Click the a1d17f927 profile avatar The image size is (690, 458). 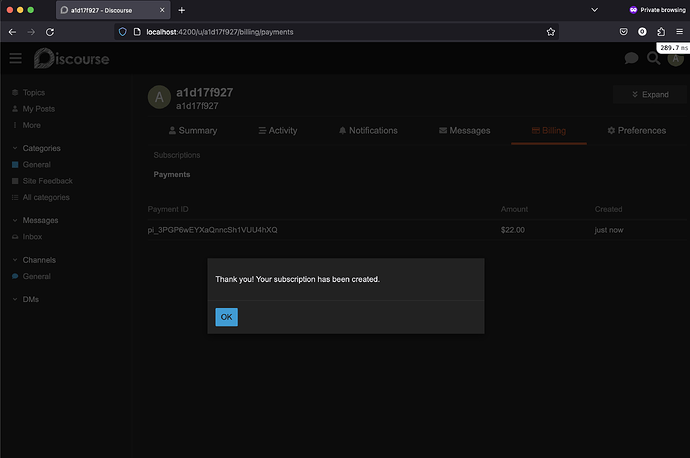[159, 97]
